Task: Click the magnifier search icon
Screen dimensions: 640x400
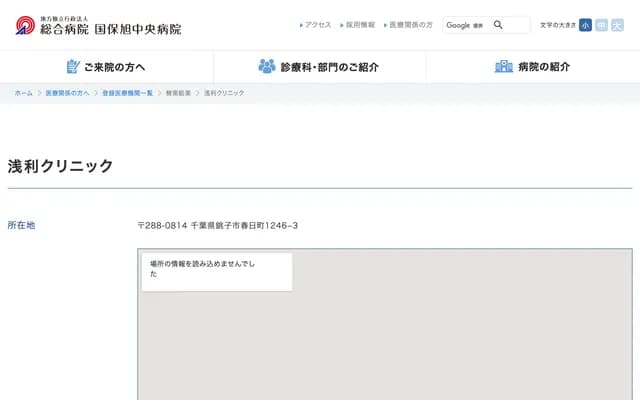Action: tap(498, 25)
